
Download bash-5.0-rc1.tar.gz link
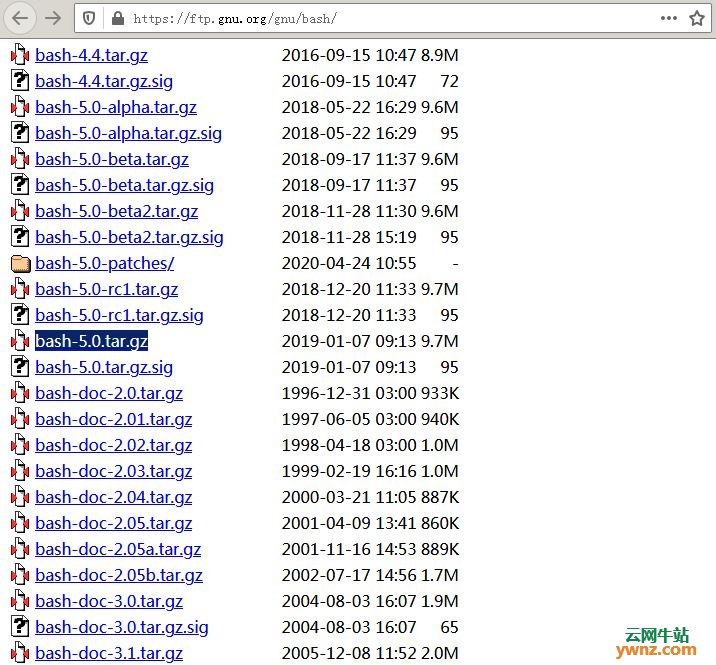coord(106,290)
